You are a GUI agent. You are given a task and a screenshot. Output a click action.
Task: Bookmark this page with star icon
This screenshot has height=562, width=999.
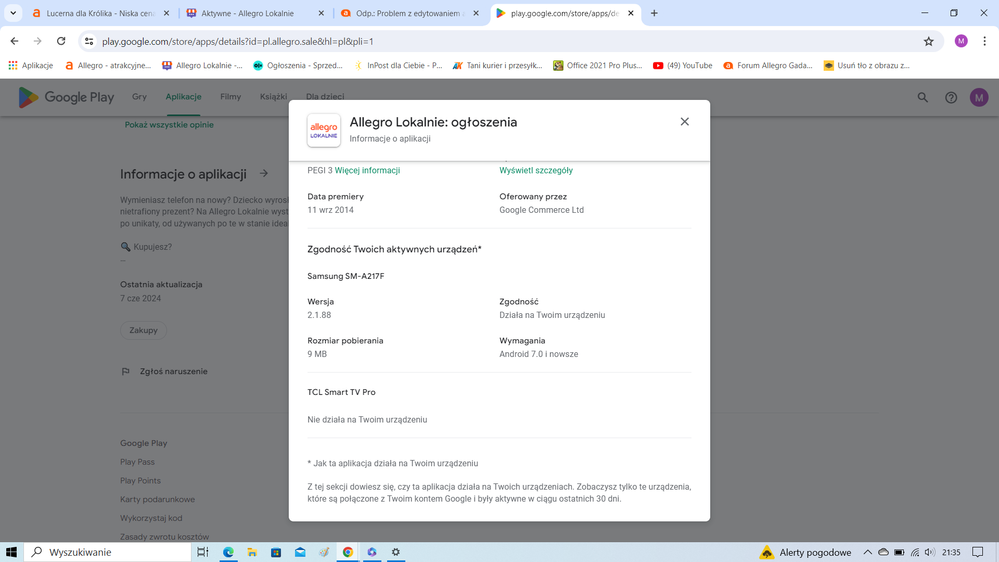(x=928, y=41)
